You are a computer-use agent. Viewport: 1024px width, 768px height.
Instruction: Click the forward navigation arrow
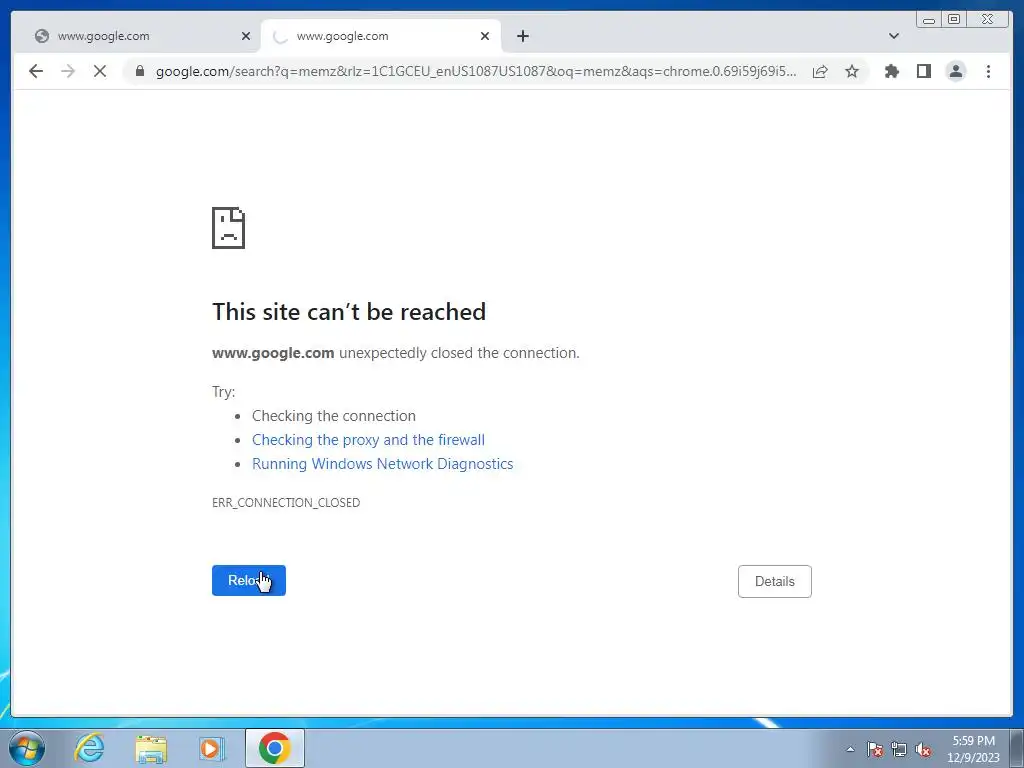point(68,71)
